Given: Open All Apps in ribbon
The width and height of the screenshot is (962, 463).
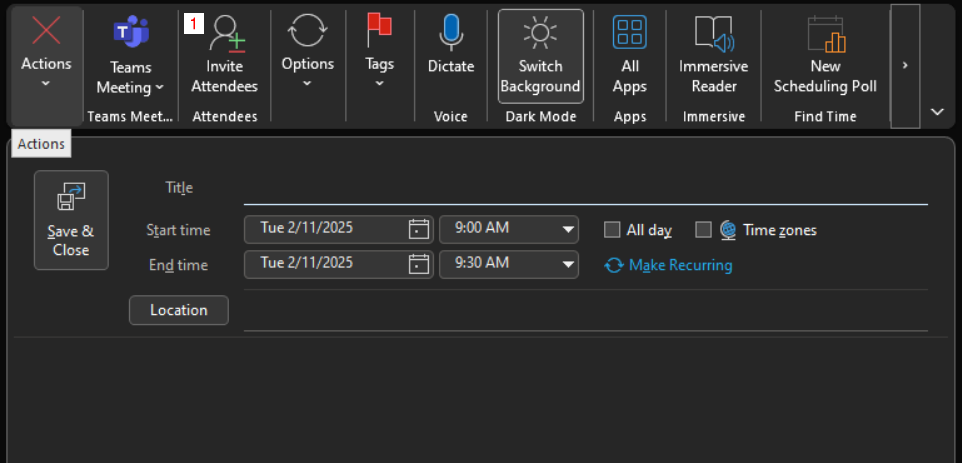Looking at the screenshot, I should click(629, 56).
